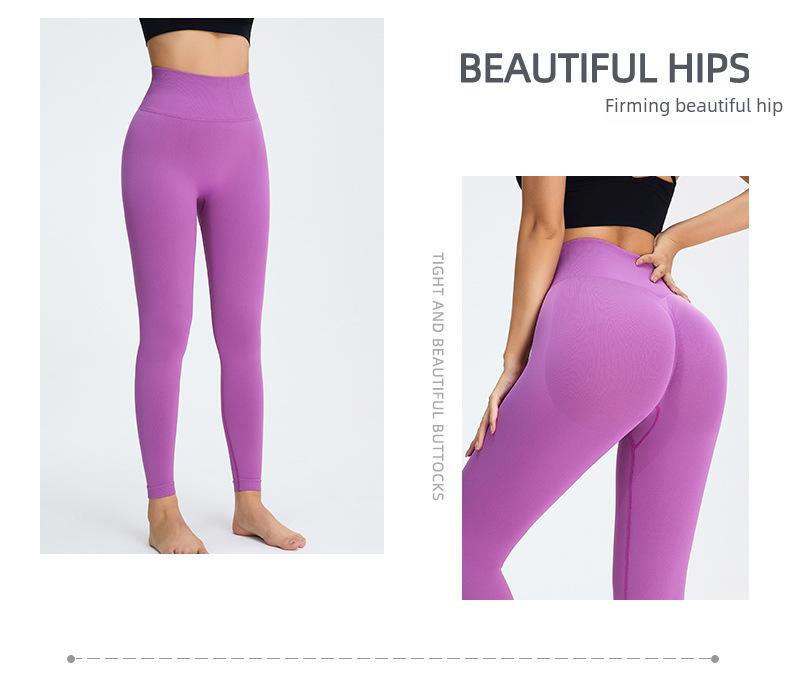The width and height of the screenshot is (790, 694).
Task: Click the right end dot of dashed divider
Action: 714,659
